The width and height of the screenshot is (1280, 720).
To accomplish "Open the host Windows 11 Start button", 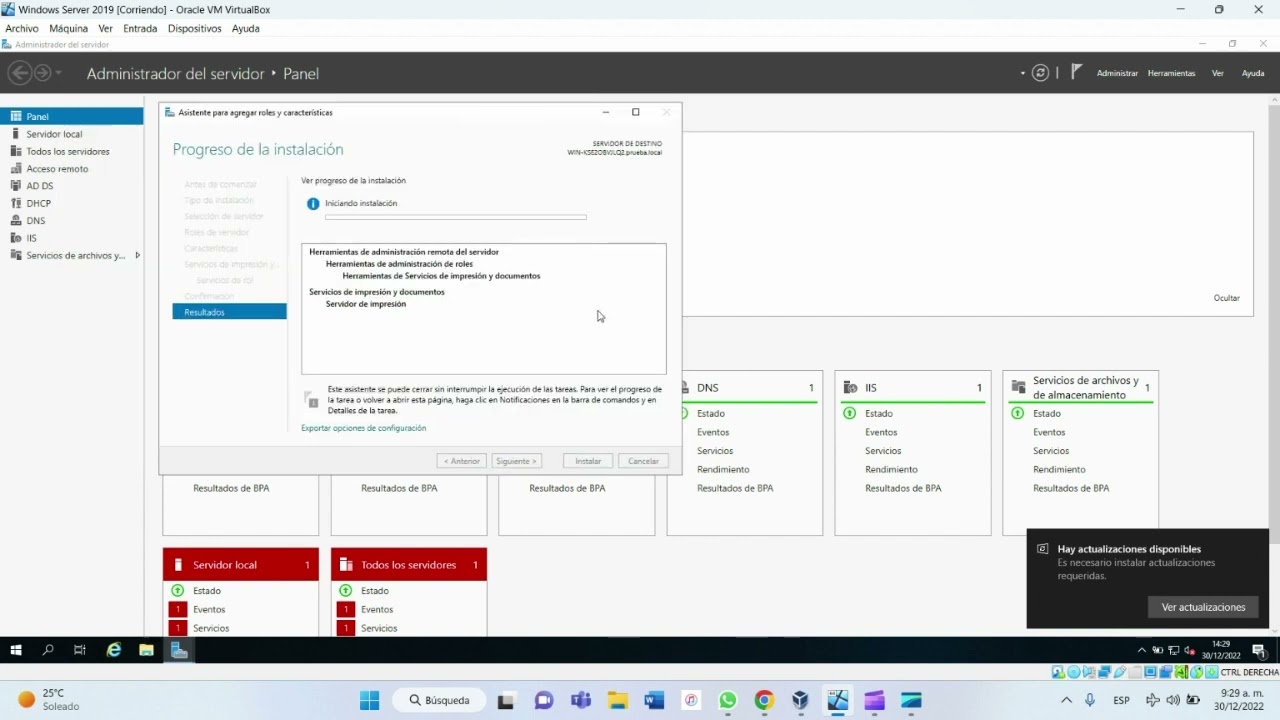I will click(370, 700).
